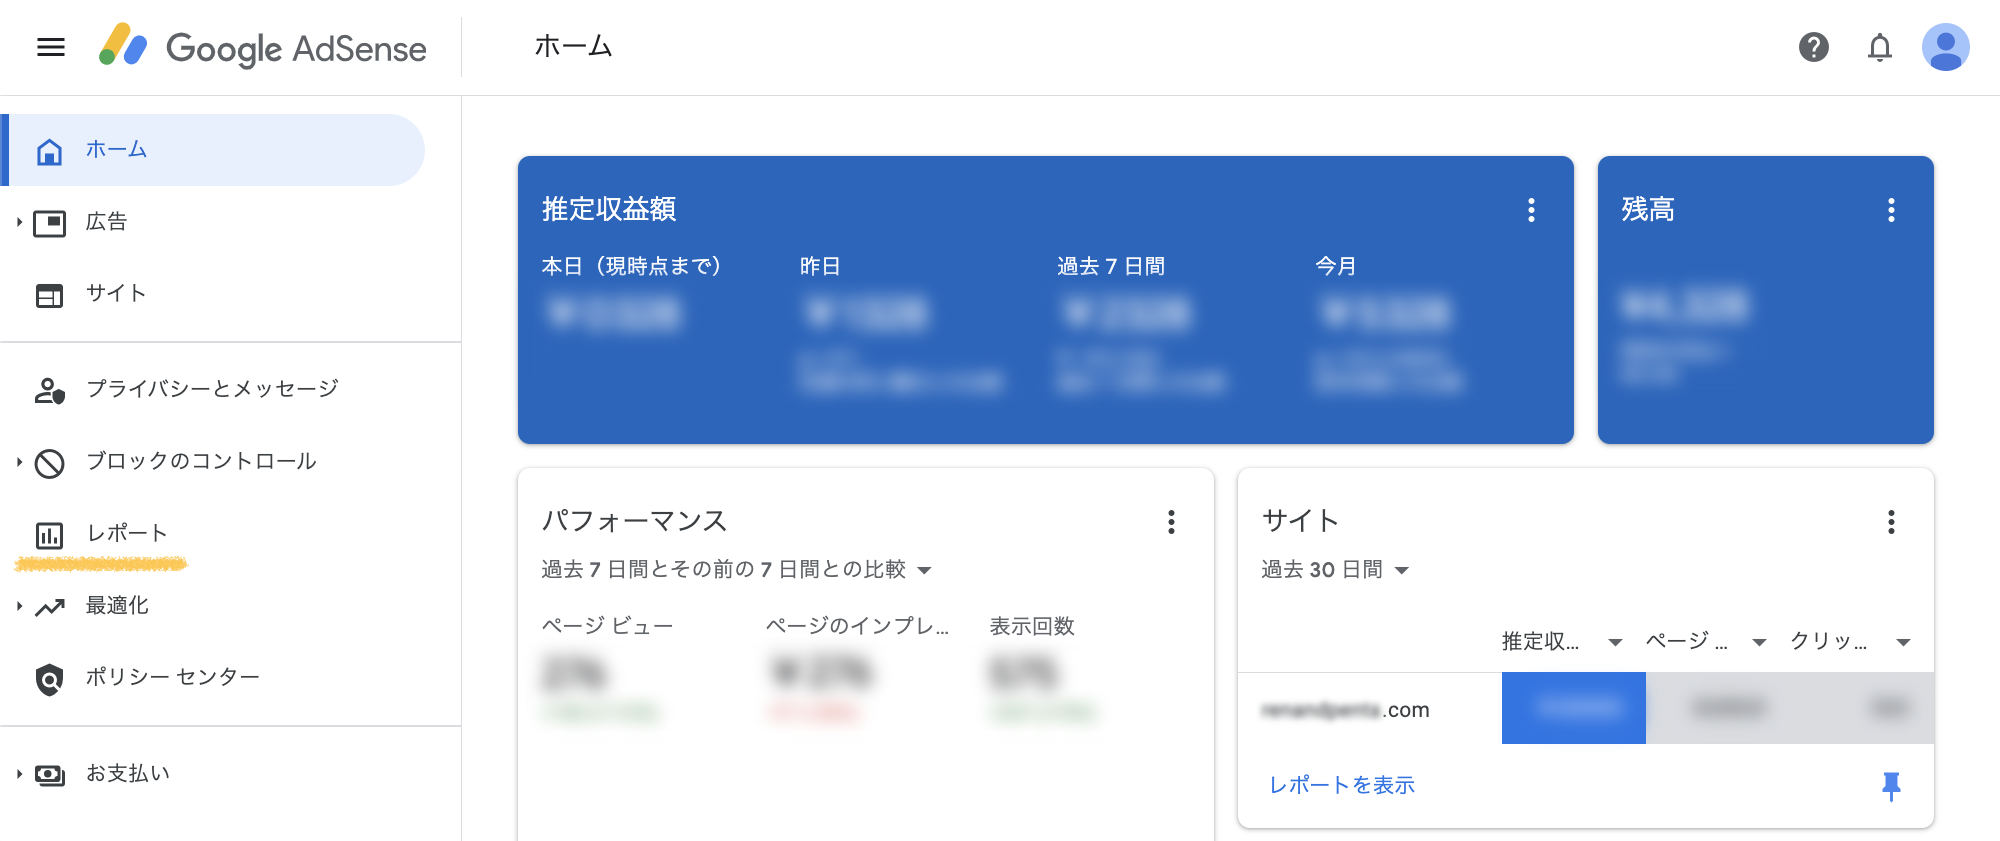Open more options on パフォーマンス card
This screenshot has height=841, width=2000.
(1171, 521)
